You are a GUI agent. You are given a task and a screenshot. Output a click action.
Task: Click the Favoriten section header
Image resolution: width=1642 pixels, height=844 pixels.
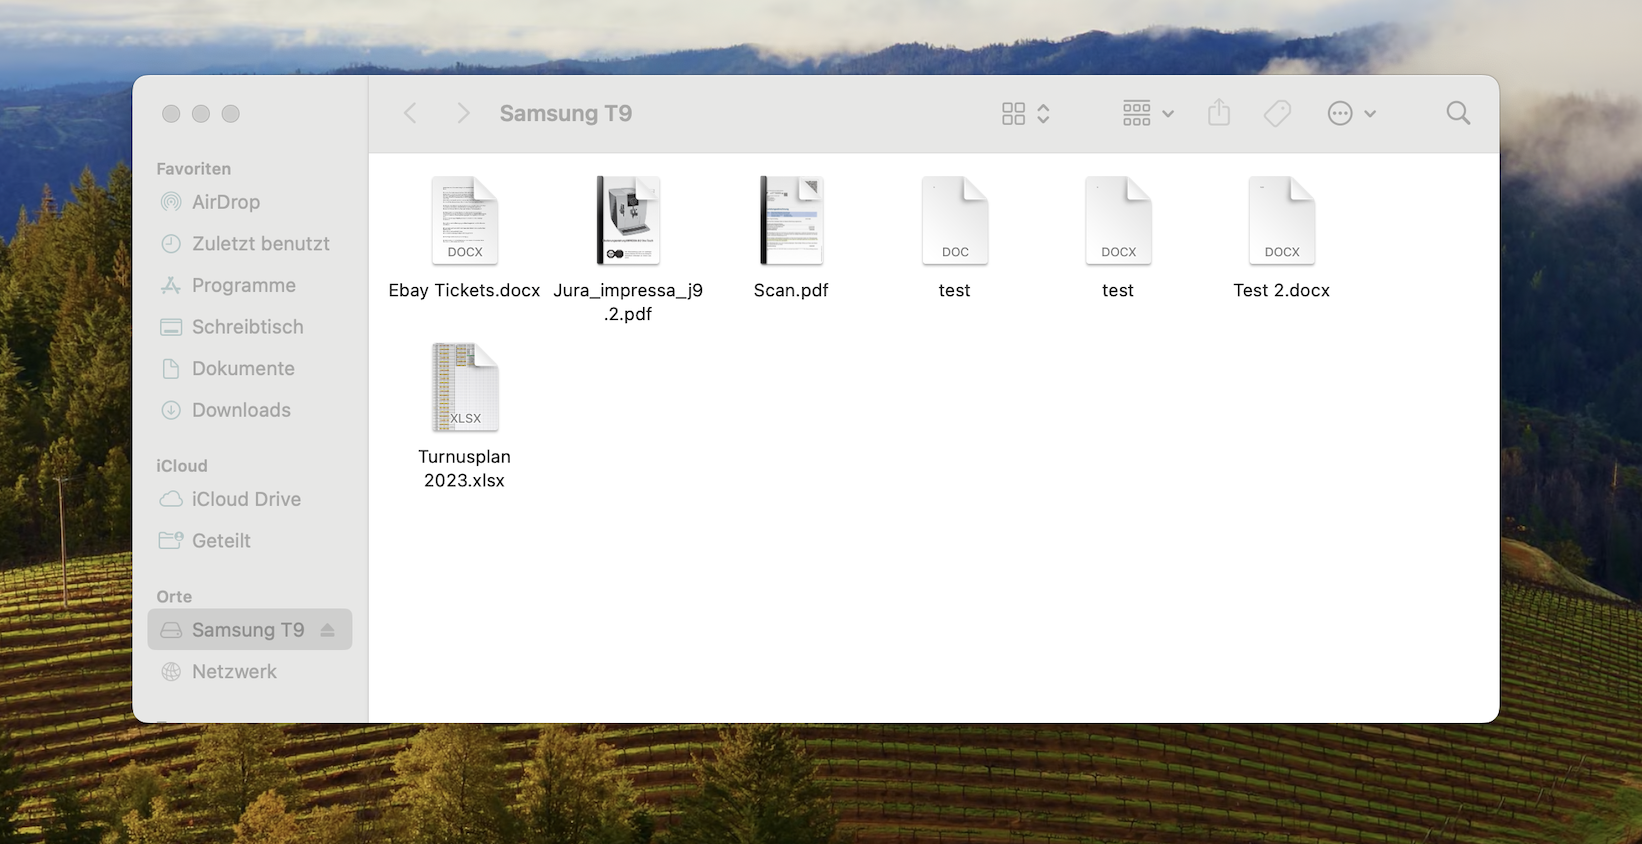193,169
